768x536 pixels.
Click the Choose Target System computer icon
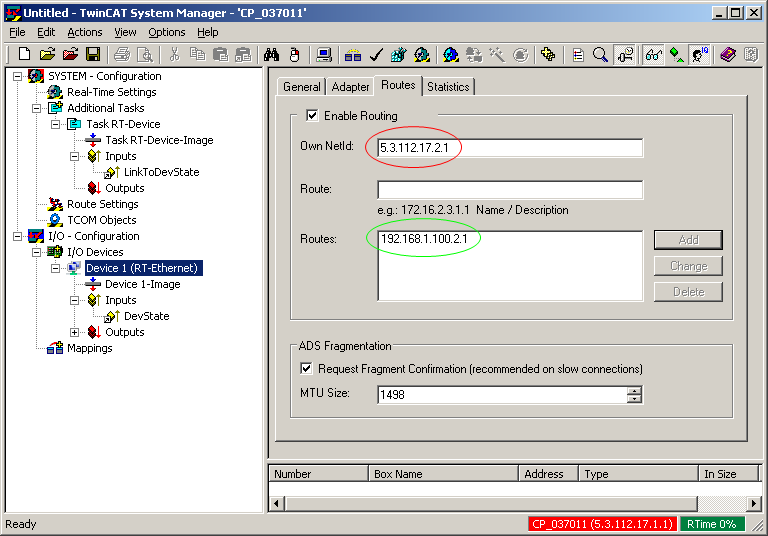pyautogui.click(x=324, y=54)
